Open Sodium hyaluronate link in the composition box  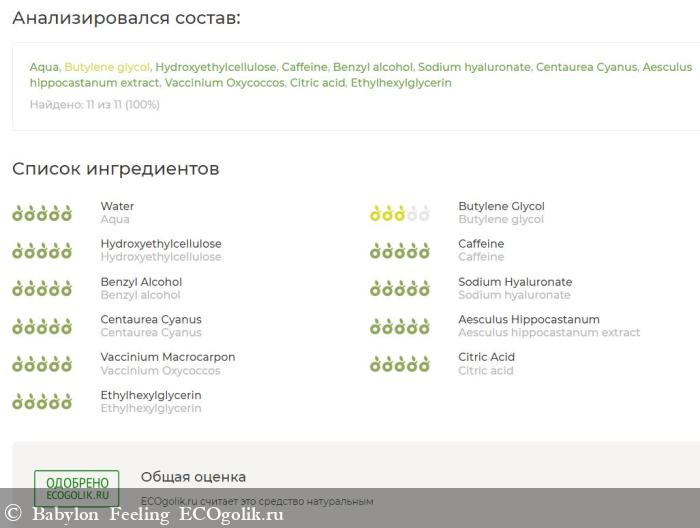tap(474, 67)
